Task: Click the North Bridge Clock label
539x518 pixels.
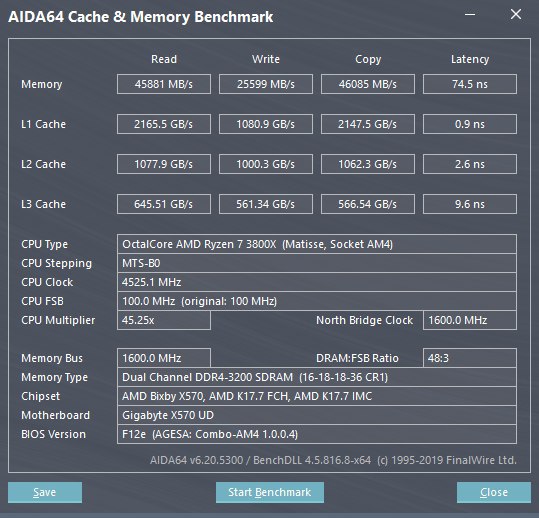Action: [x=364, y=320]
